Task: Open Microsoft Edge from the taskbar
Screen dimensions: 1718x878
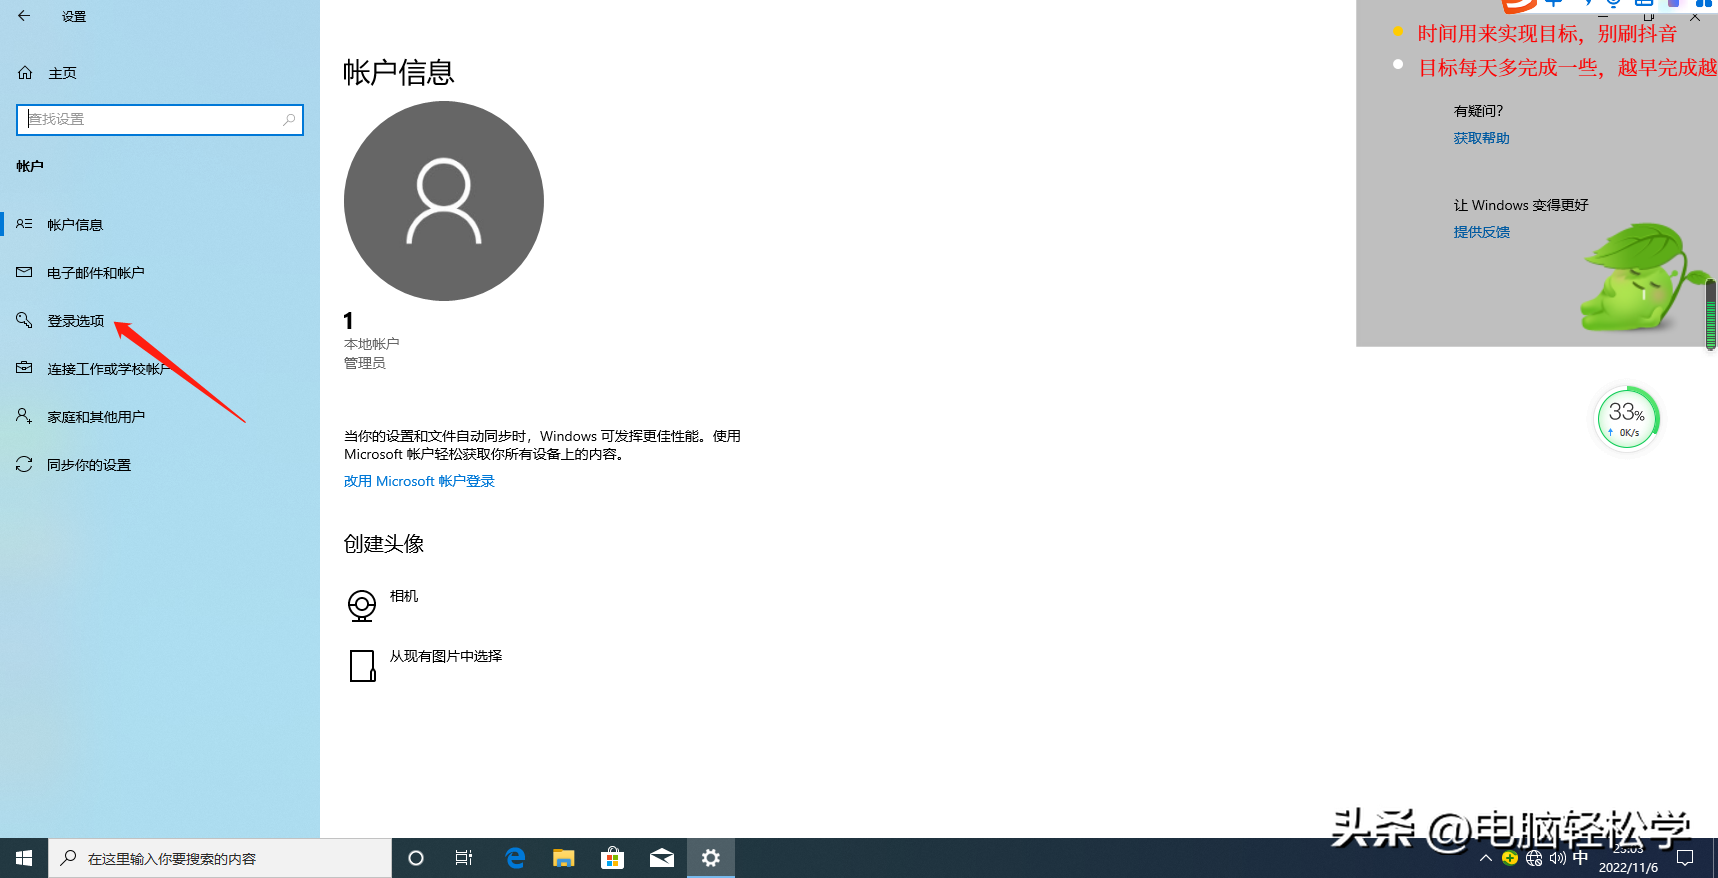Action: [515, 858]
